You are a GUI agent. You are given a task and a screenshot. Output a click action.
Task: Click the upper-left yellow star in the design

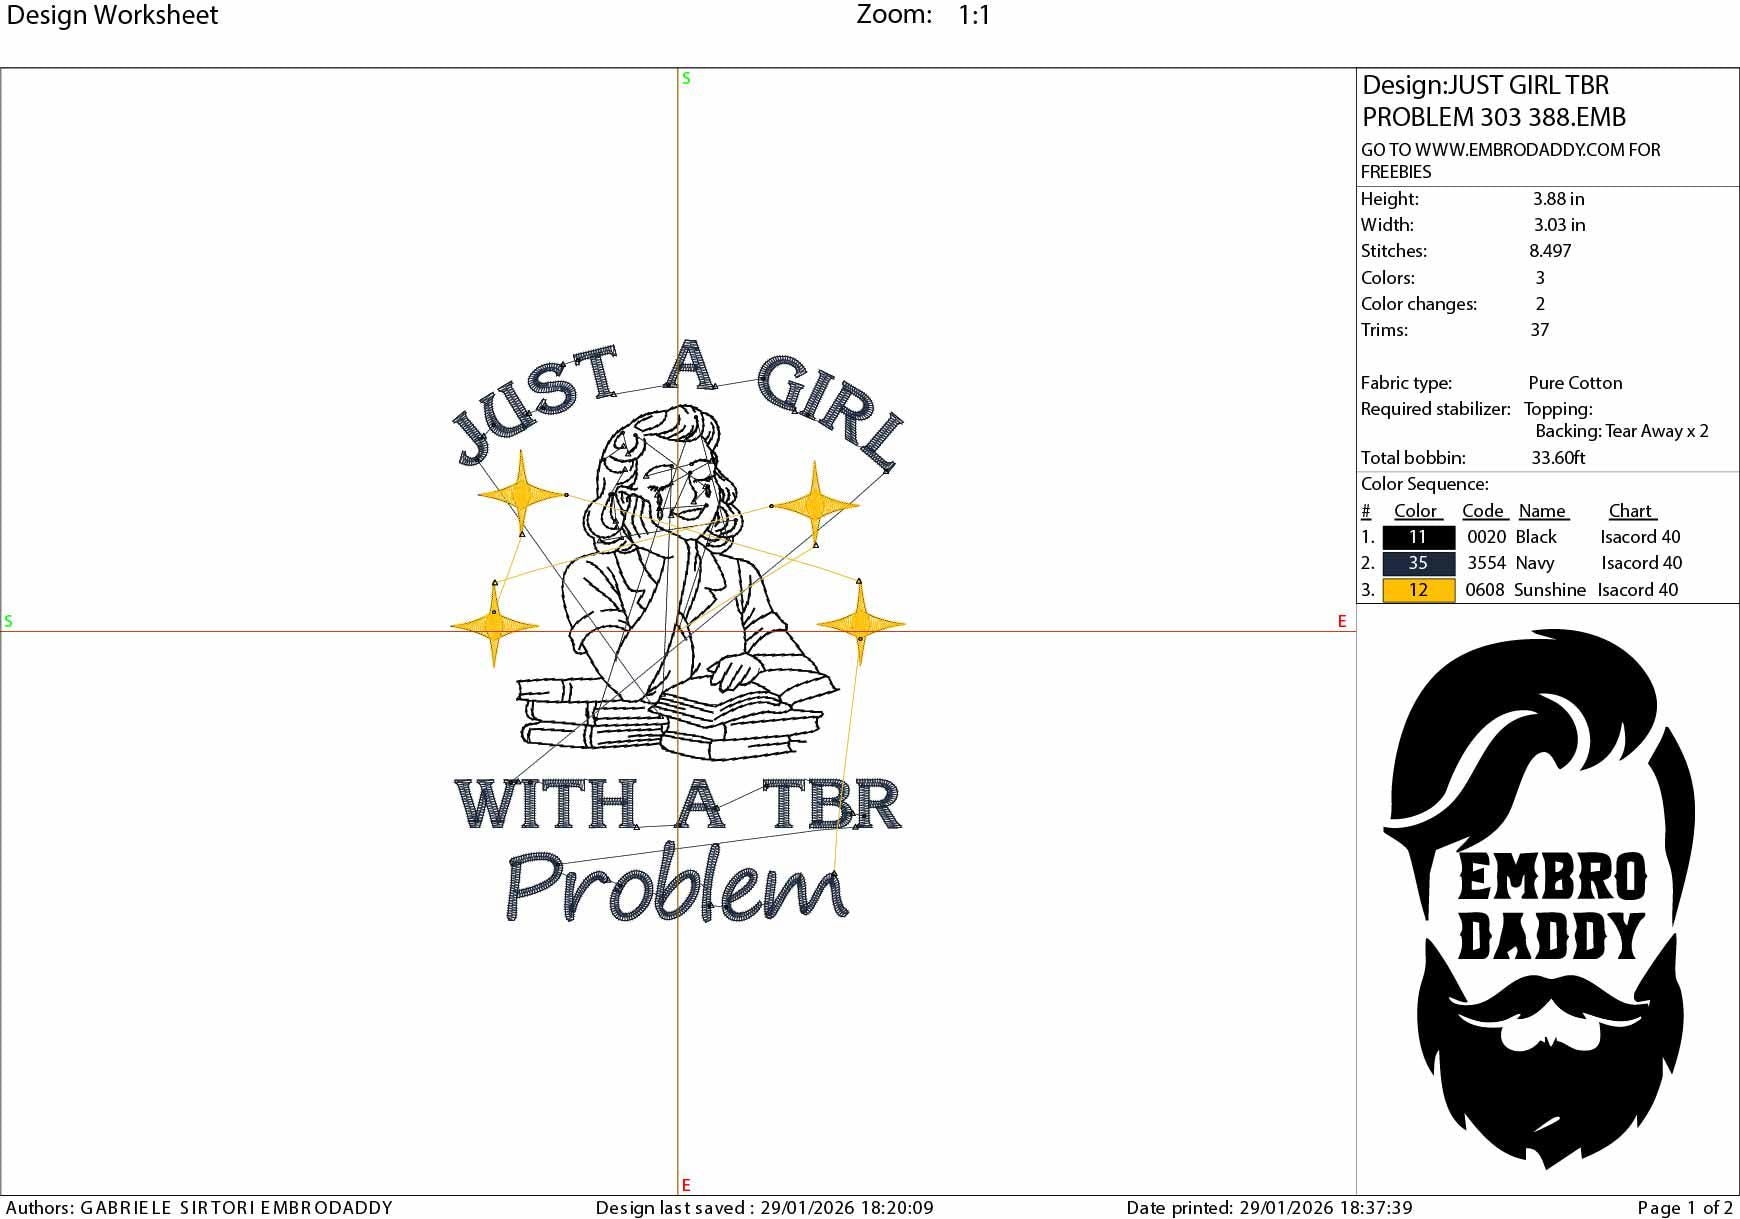(521, 494)
